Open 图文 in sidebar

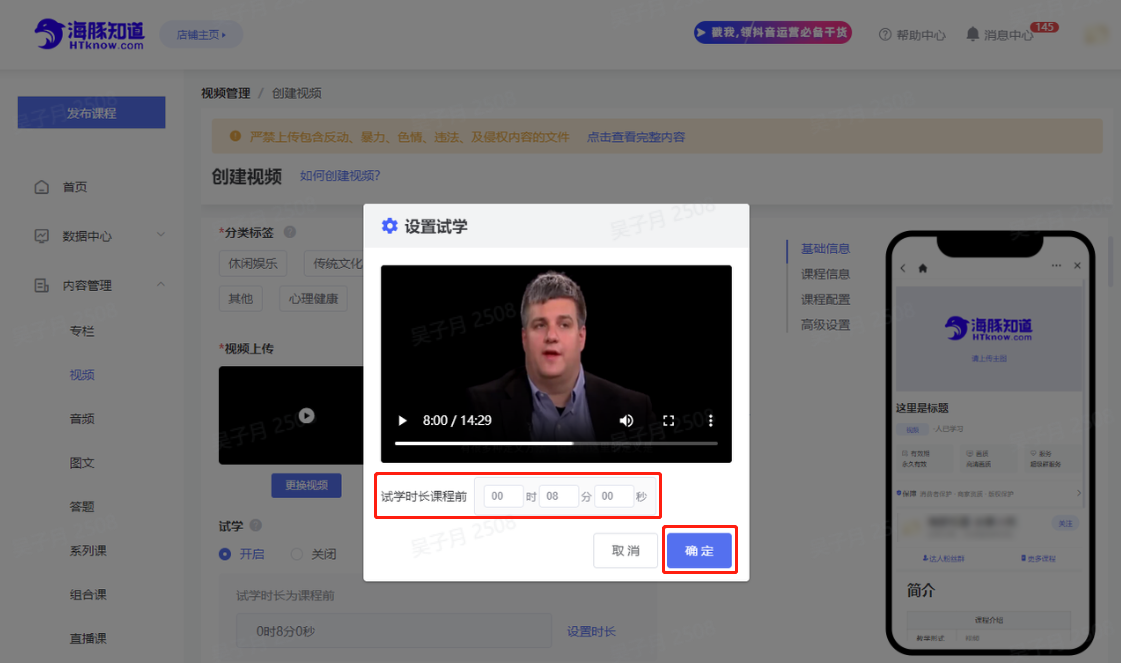click(82, 463)
